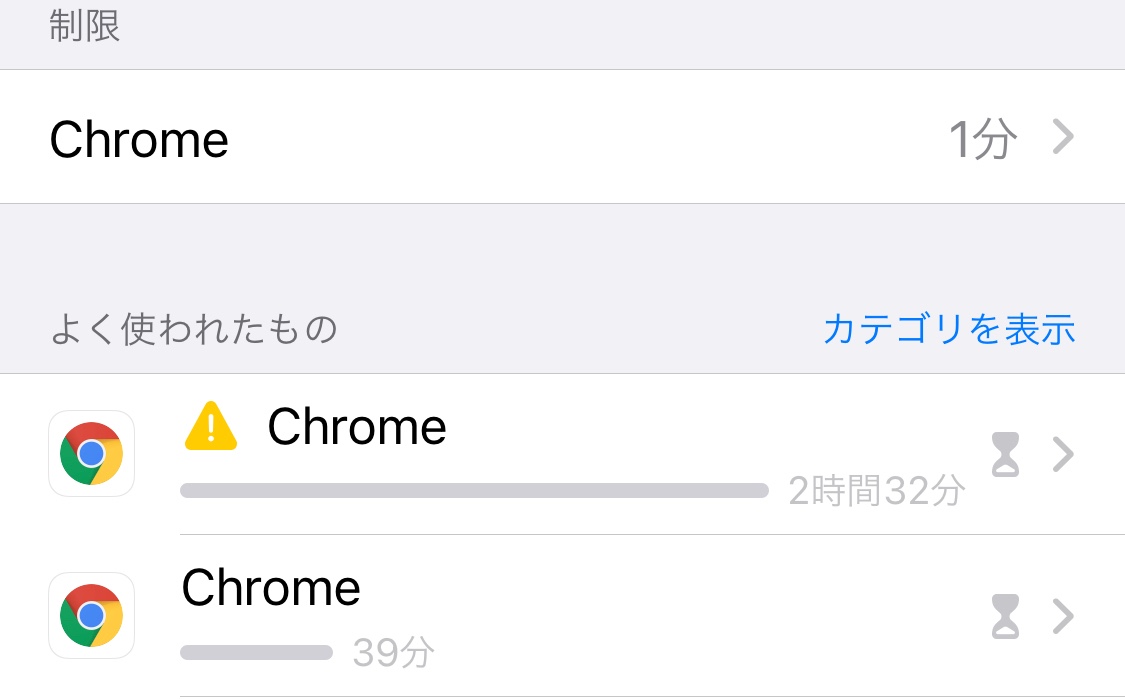
Task: Open Chrome limit details via the 1分 chevron
Action: coord(1063,138)
